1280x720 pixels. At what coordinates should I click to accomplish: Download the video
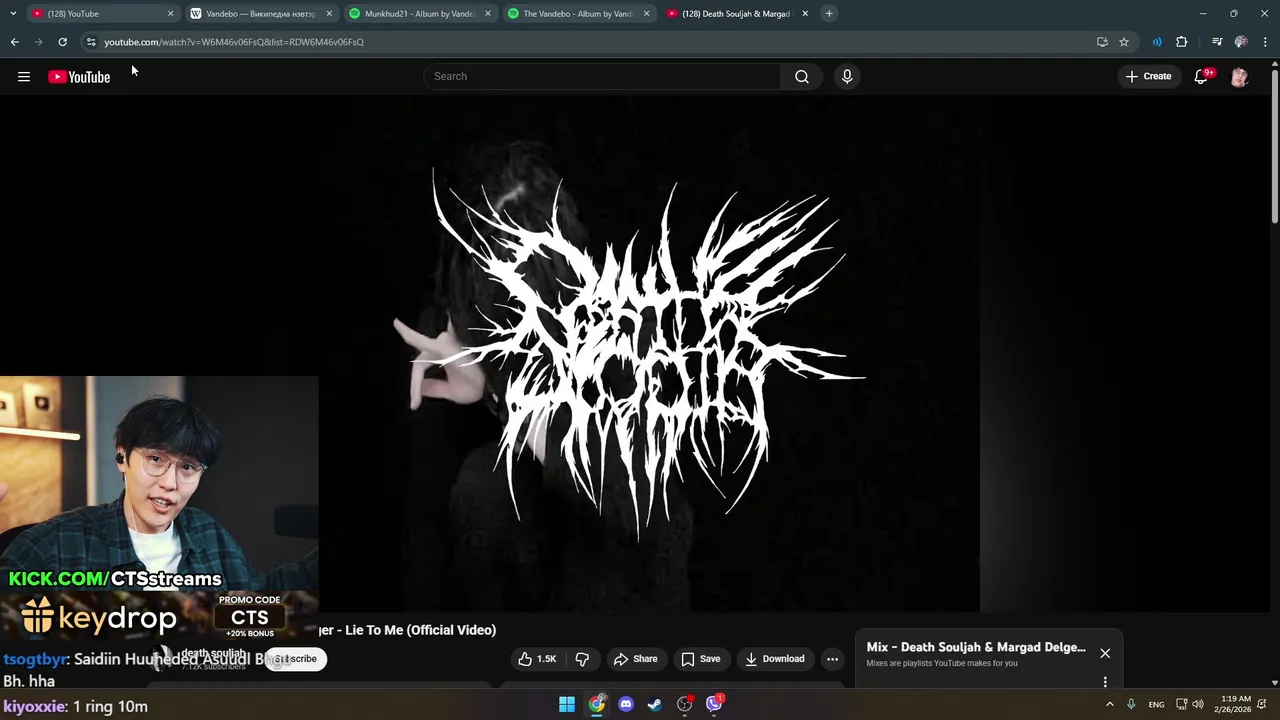[x=775, y=659]
